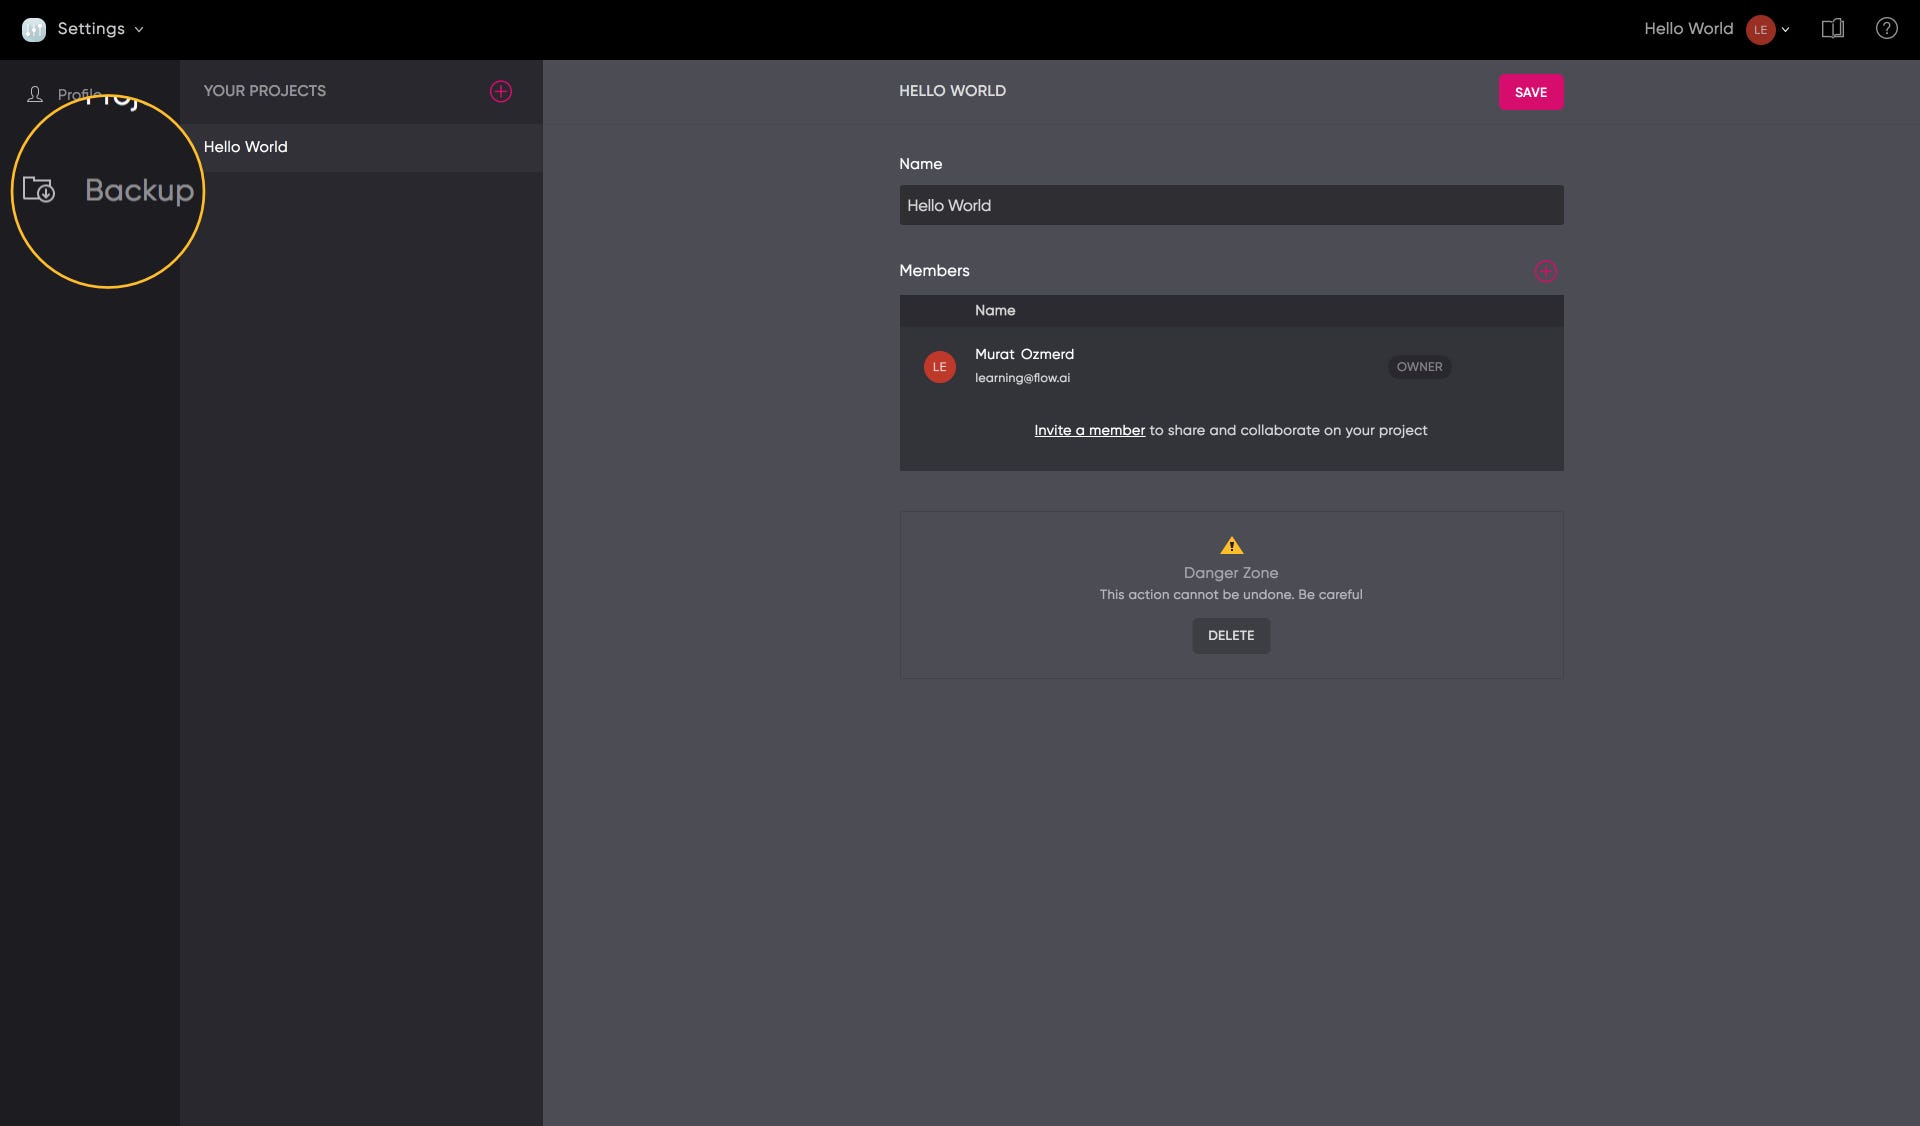Click Murat Ozmerd's LE avatar in members
The image size is (1920, 1126).
tap(939, 367)
